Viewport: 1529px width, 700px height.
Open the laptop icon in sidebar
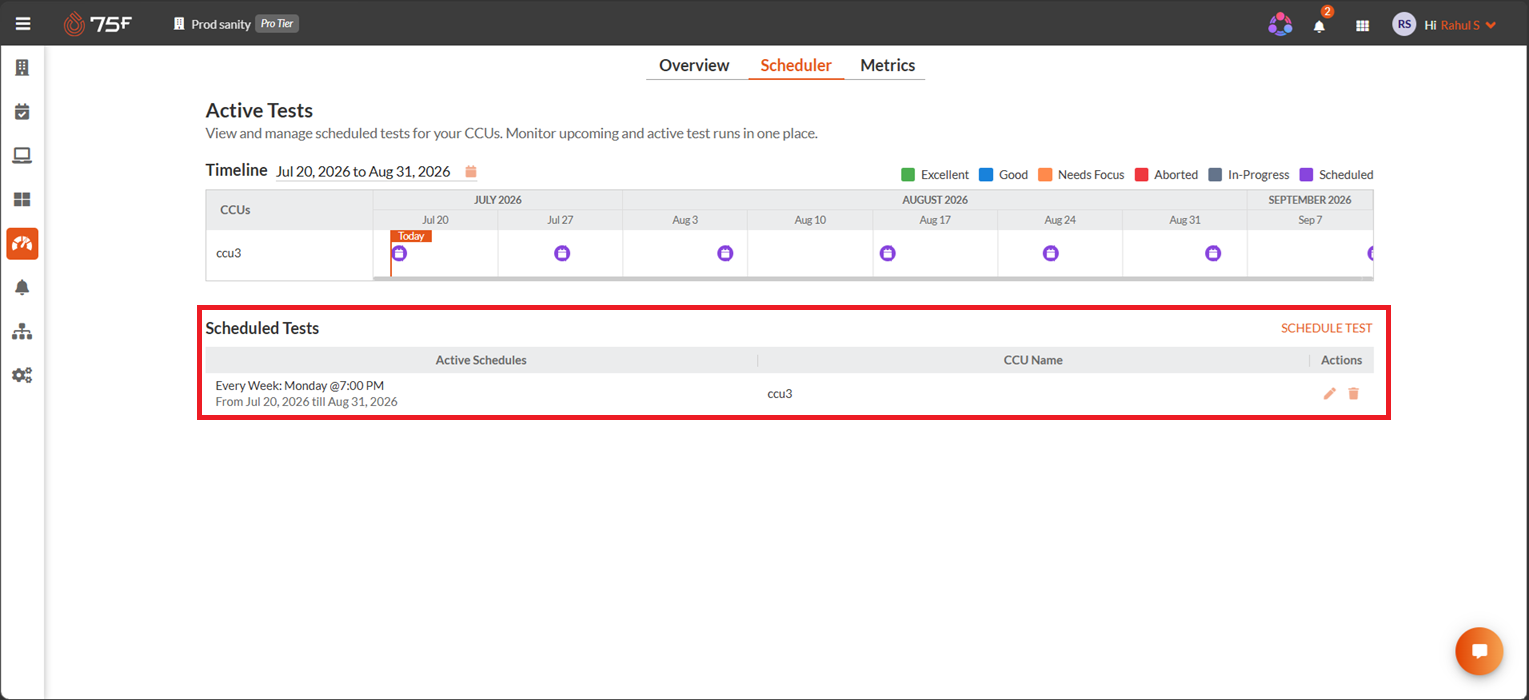coord(22,155)
